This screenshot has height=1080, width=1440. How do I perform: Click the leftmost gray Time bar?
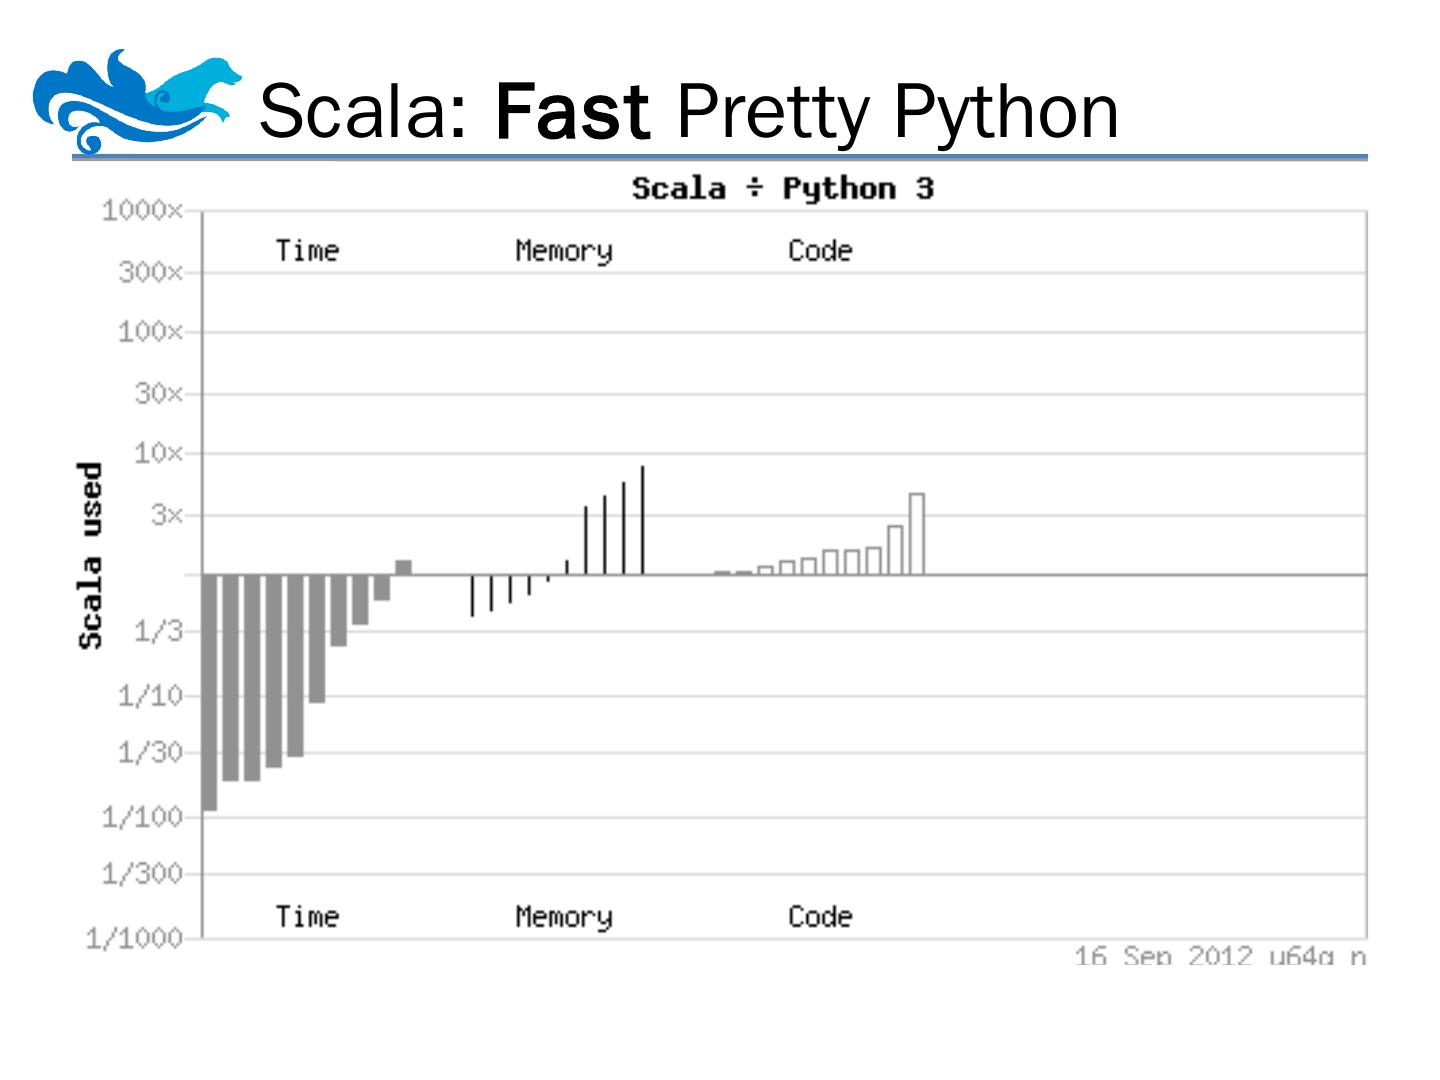pos(209,692)
